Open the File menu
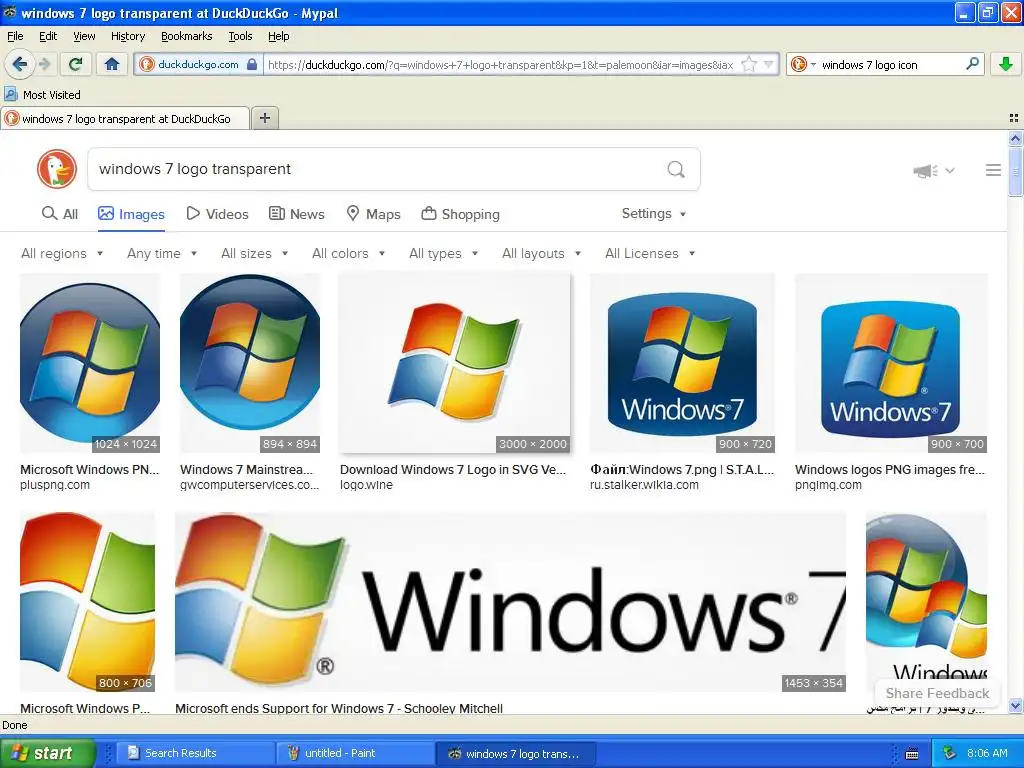 (15, 36)
